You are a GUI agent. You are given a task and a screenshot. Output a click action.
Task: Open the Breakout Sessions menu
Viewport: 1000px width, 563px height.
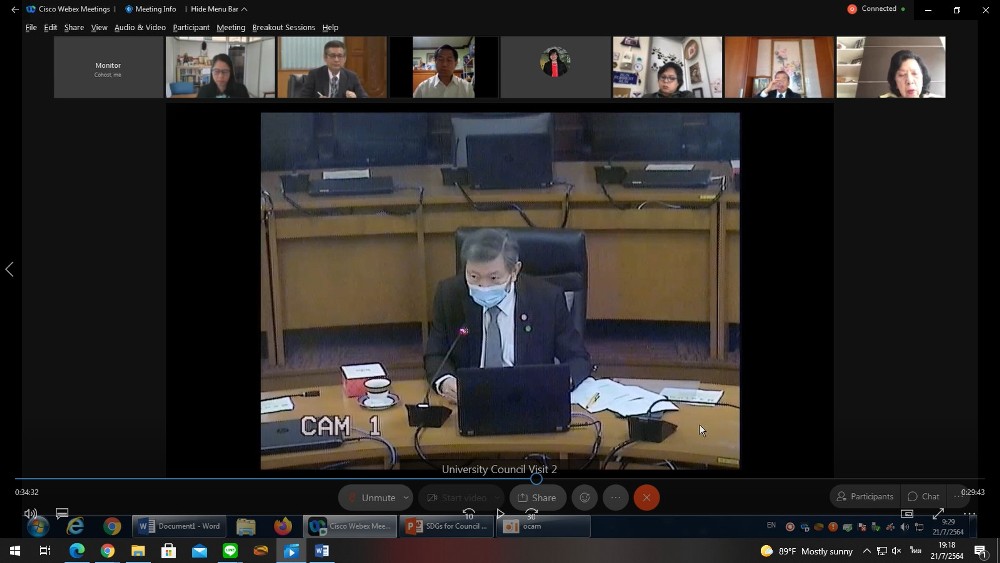coord(283,27)
